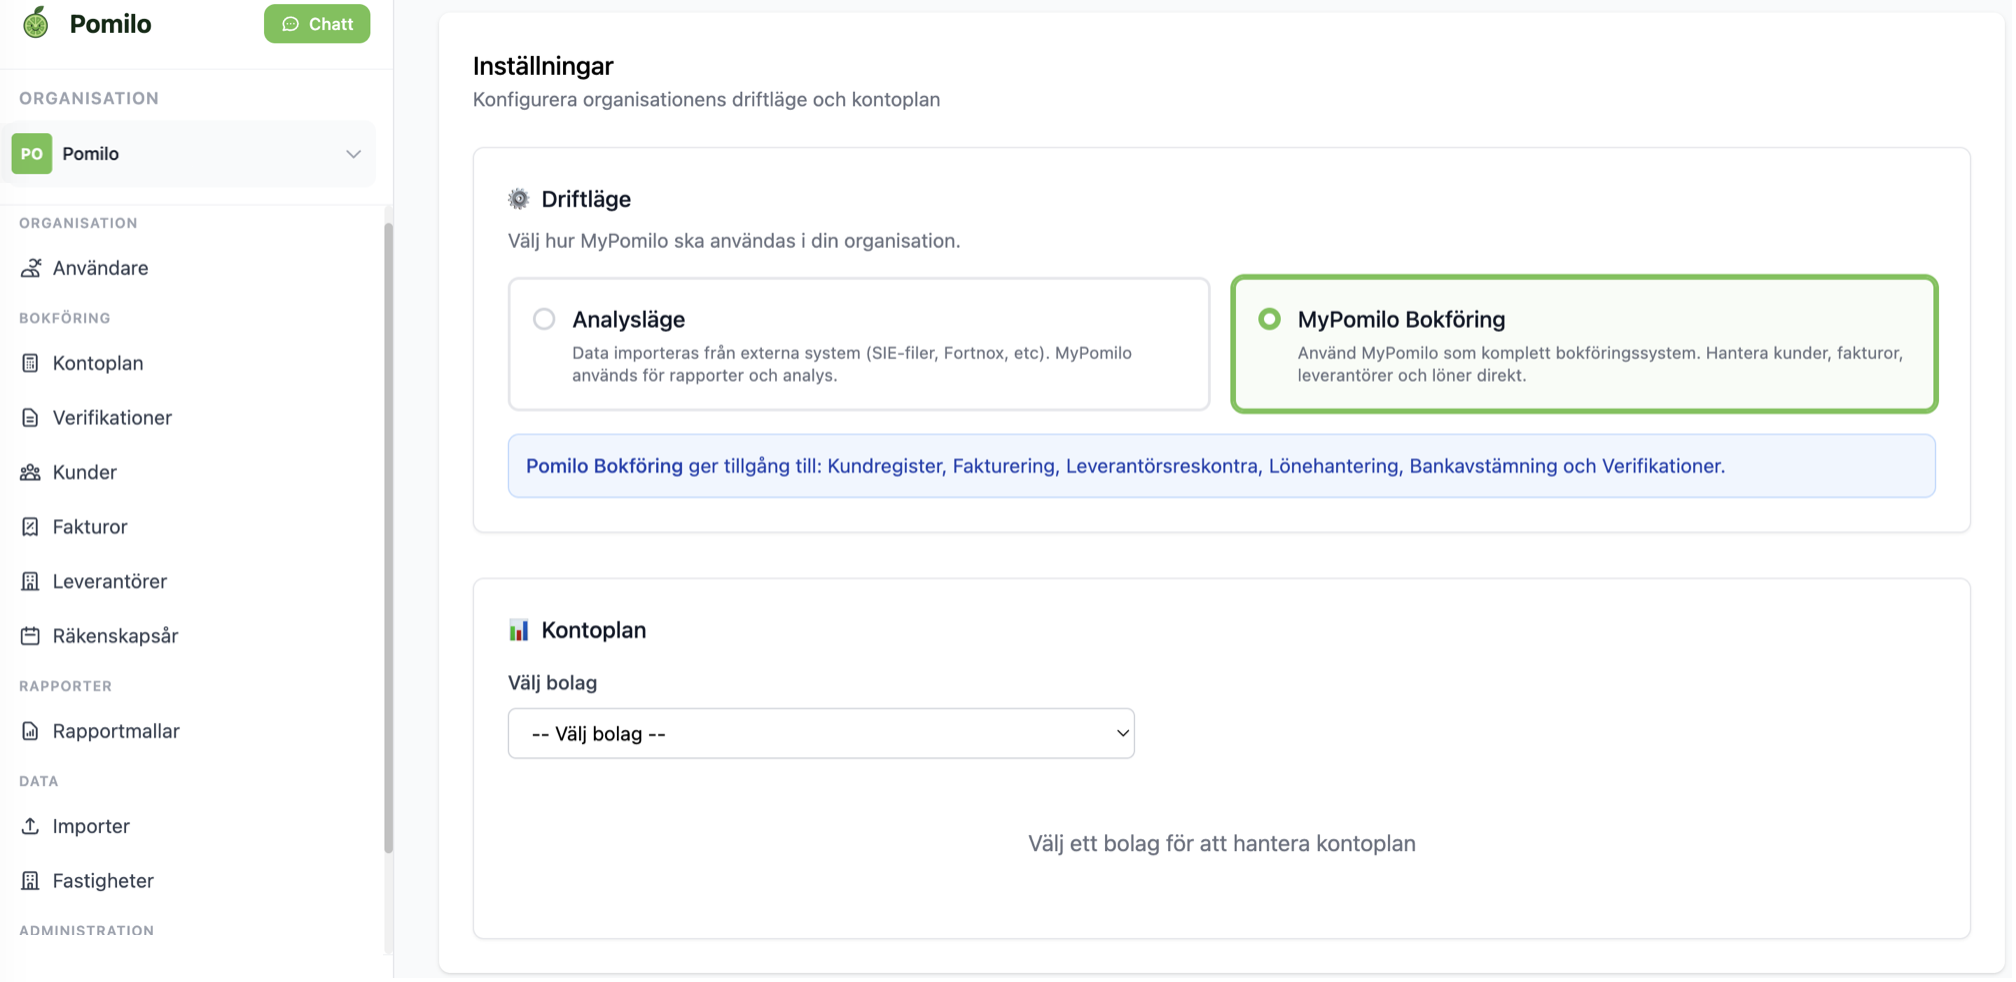Go to Verifikationer page

112,418
